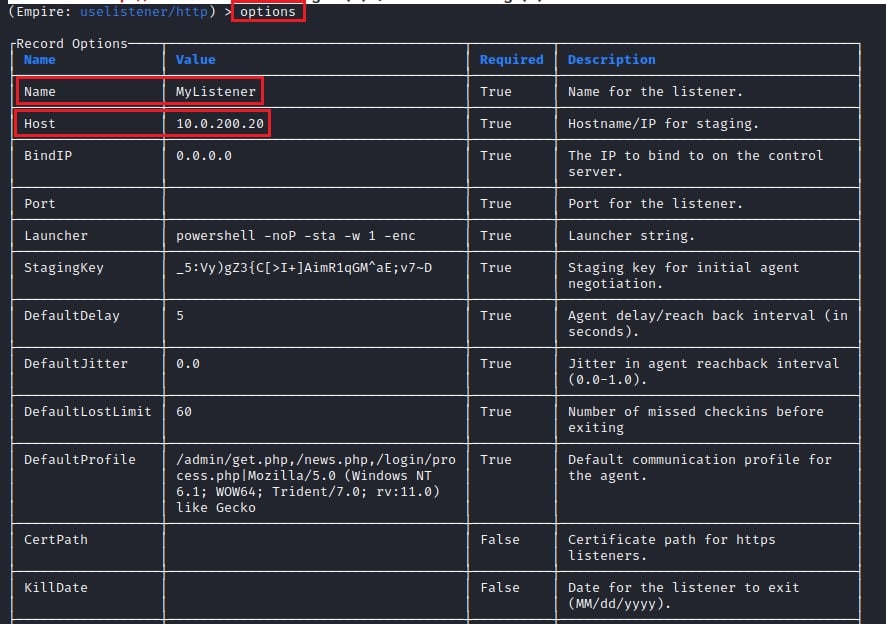This screenshot has width=886, height=624.
Task: Click 'False' in the KillDate row
Action: 500,588
